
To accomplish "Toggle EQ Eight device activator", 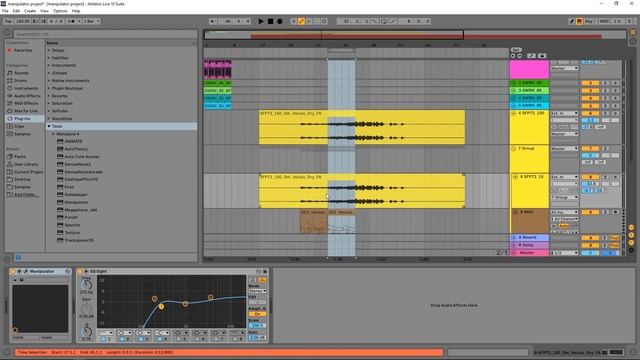I will click(x=80, y=271).
